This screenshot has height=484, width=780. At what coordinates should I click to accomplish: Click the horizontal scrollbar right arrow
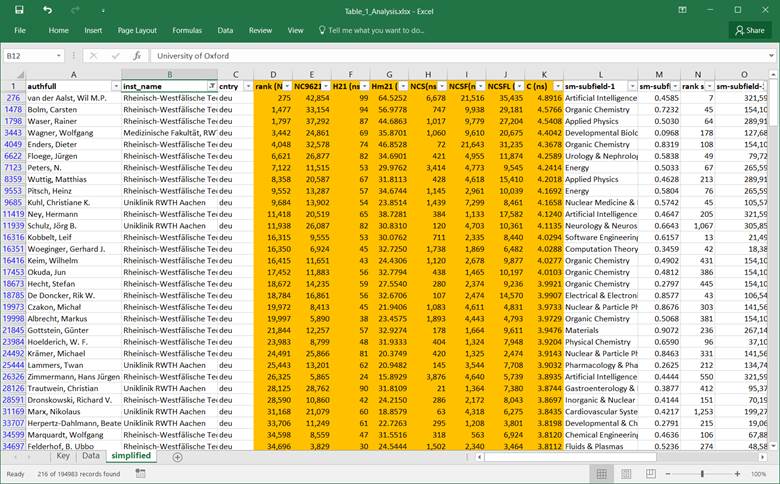(x=763, y=457)
